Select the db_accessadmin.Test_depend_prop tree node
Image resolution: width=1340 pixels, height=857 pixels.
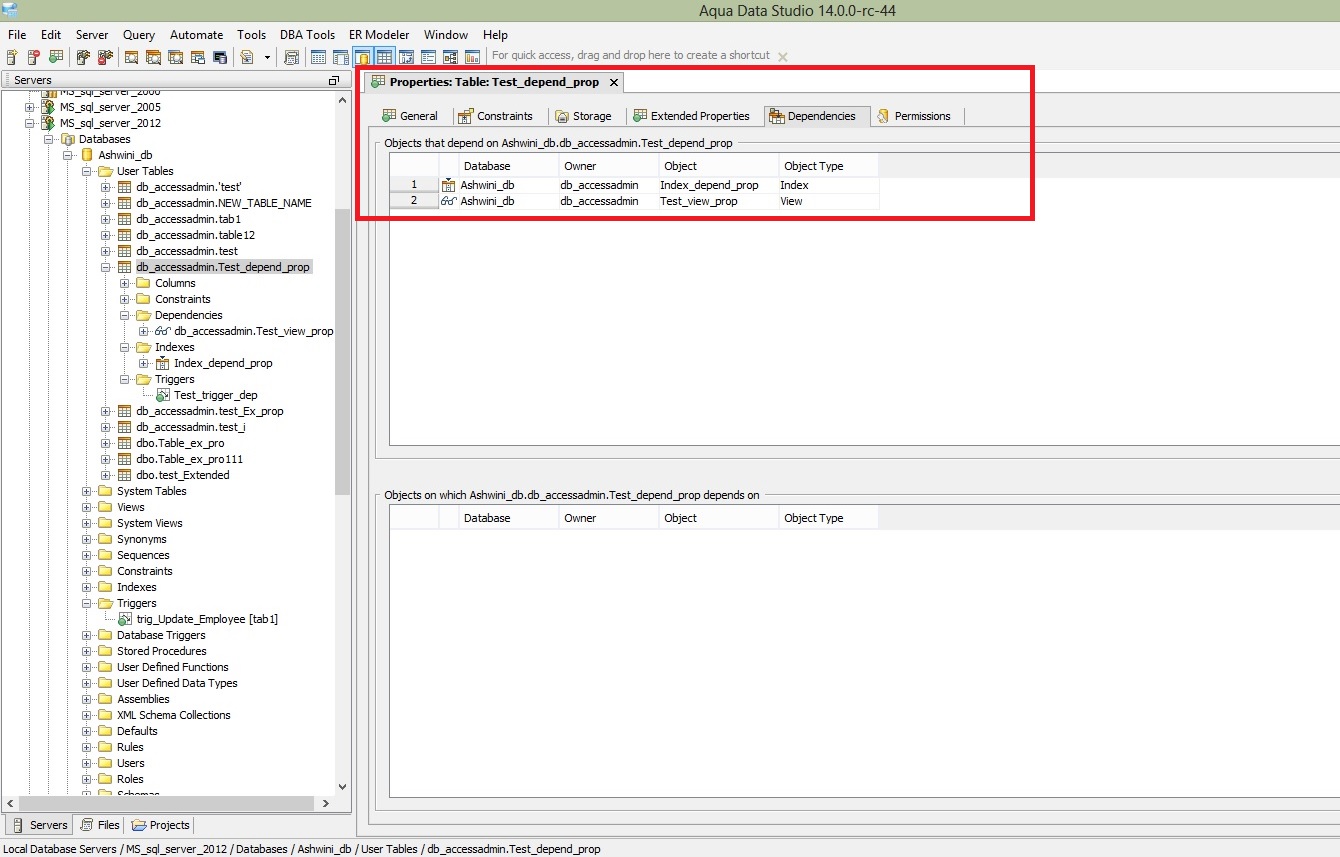tap(223, 267)
